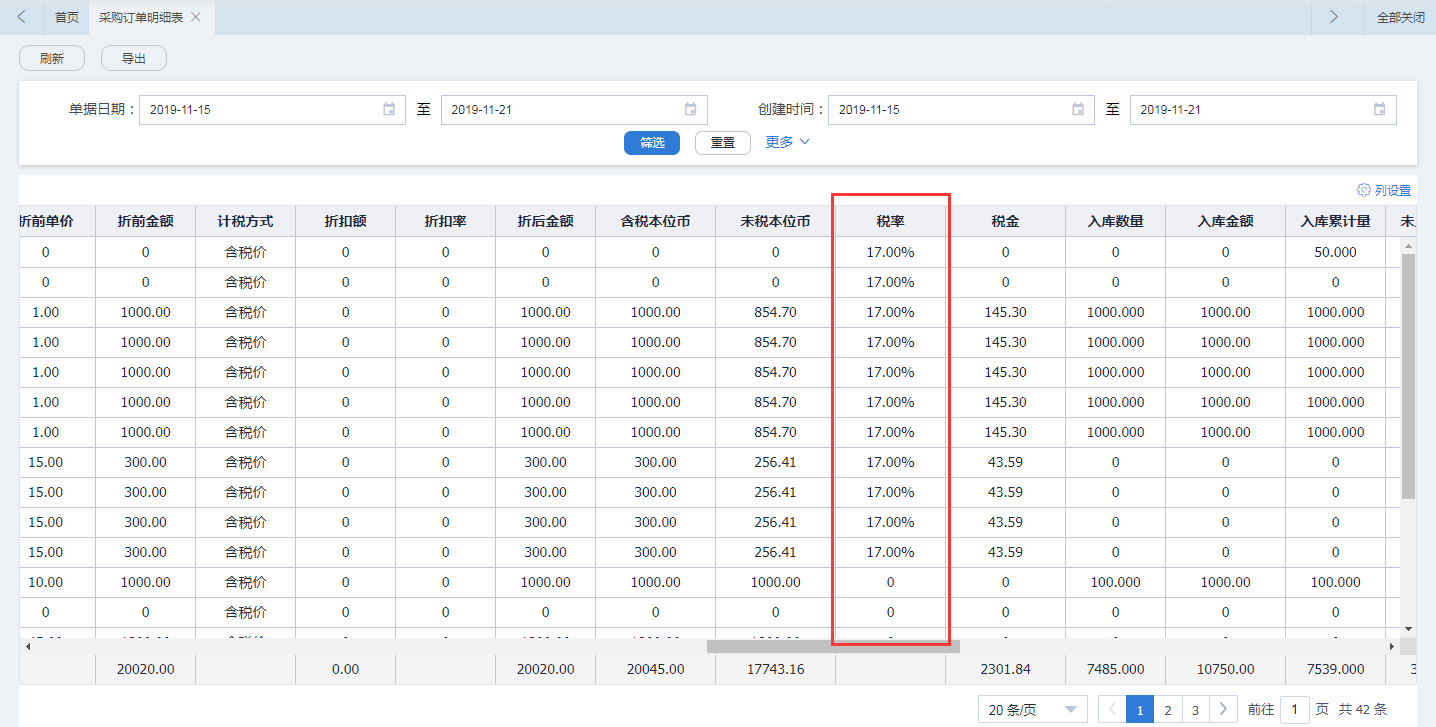Go to previous page arrow in pagination
Viewport: 1436px width, 727px height.
tap(1111, 709)
